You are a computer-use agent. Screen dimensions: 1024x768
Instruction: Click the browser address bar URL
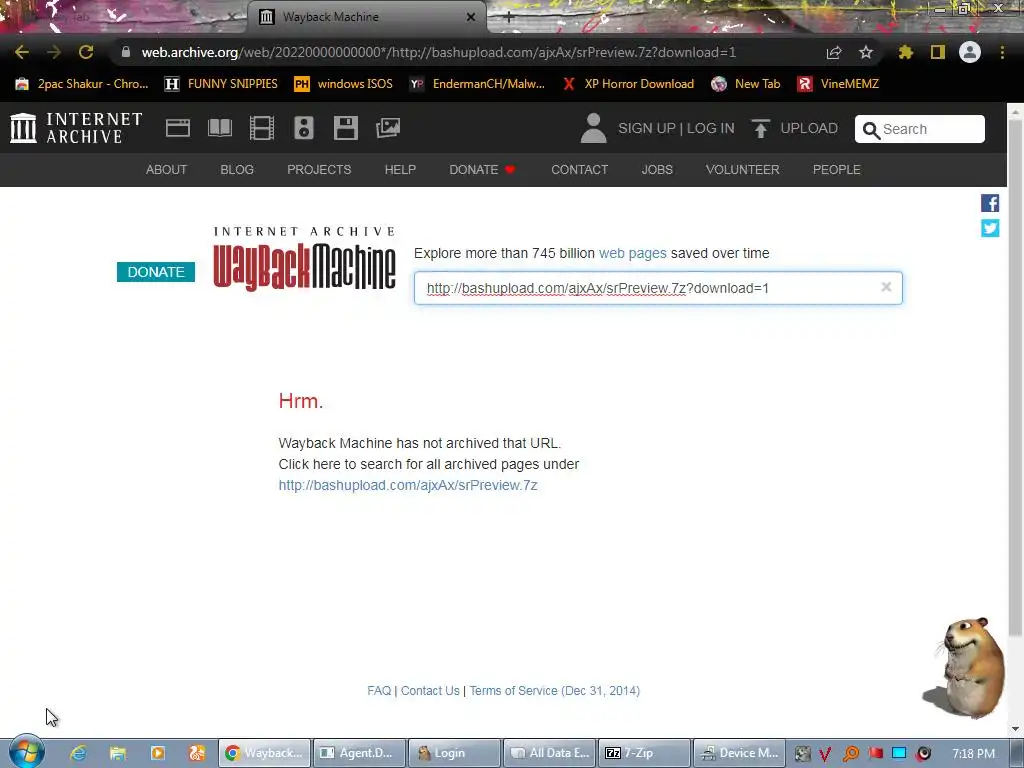point(439,52)
